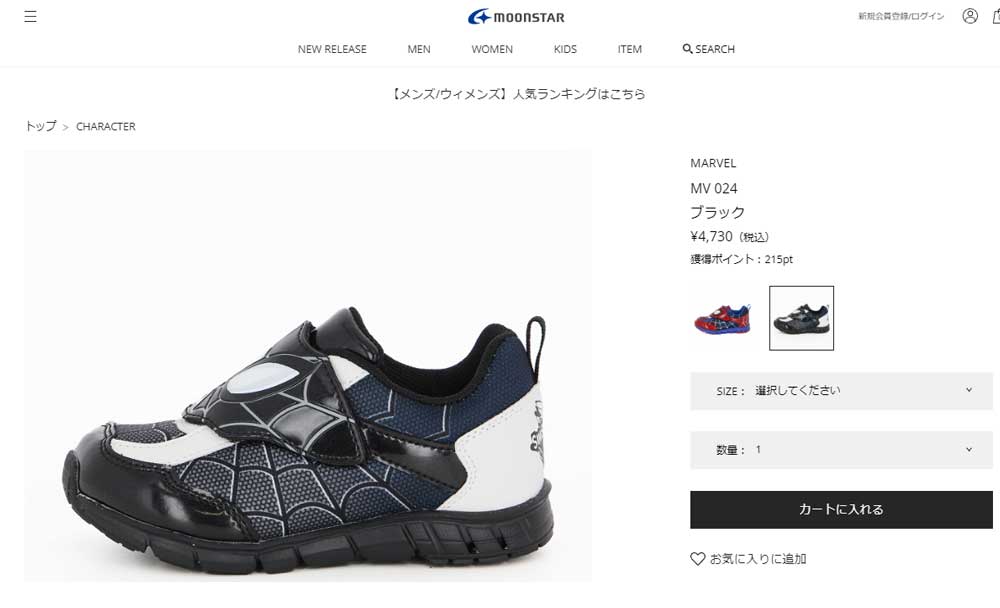1000x608 pixels.
Task: Open the user account icon
Action: coord(969,16)
